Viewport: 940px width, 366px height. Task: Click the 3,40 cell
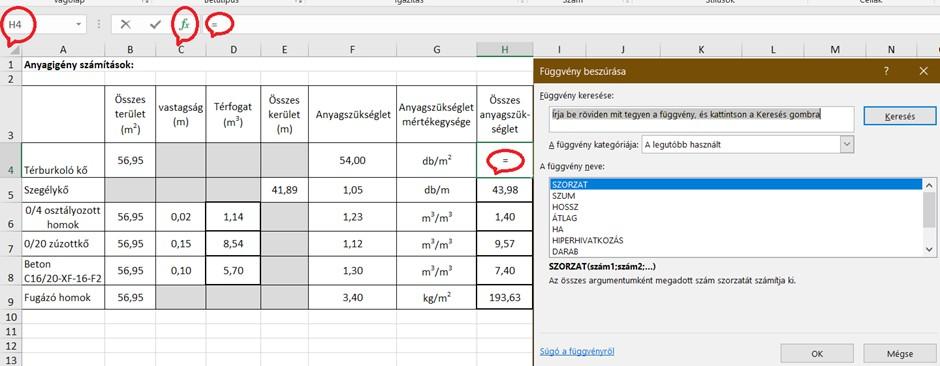(352, 297)
